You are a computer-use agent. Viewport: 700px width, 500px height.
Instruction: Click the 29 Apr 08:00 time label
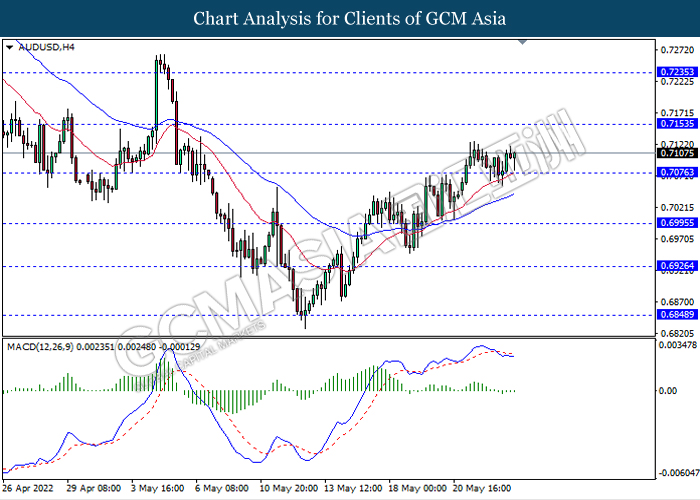tap(94, 488)
